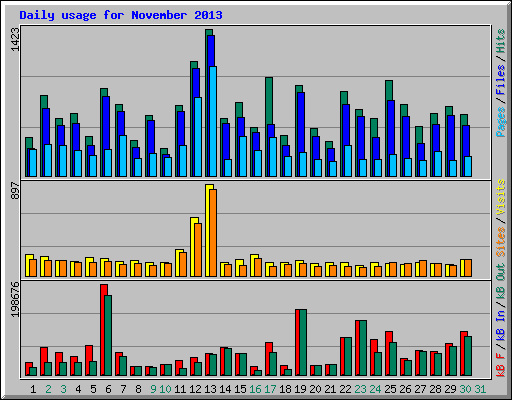Click day 14 on the x-axis
The width and height of the screenshot is (512, 400).
click(225, 389)
